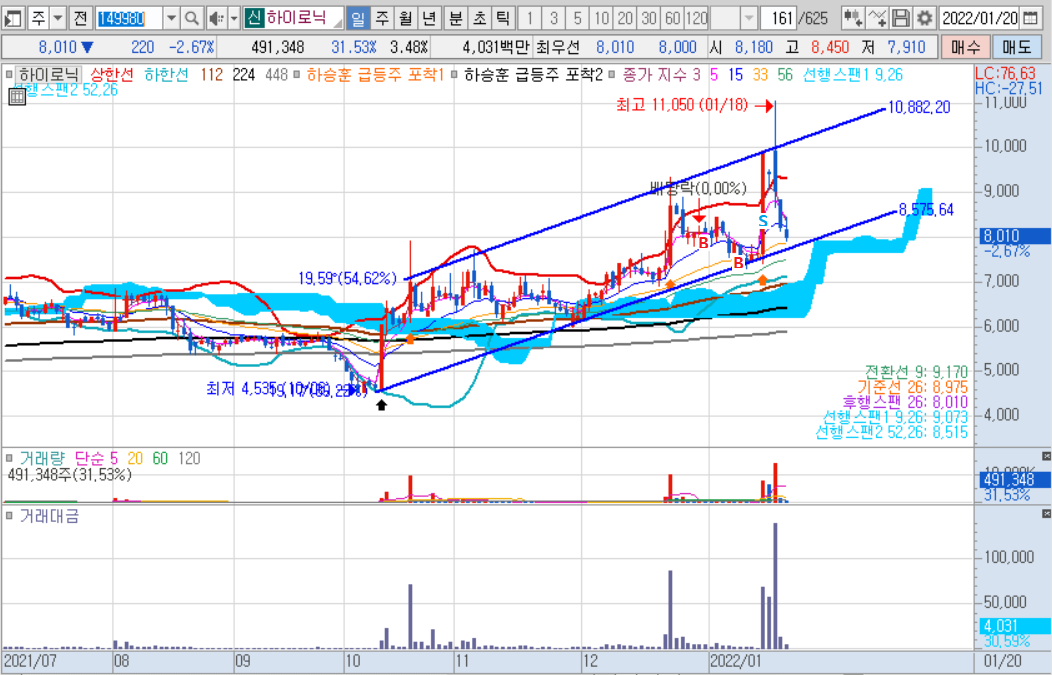Click the candlestick chart add icon
This screenshot has width=1052, height=675.
pos(853,18)
